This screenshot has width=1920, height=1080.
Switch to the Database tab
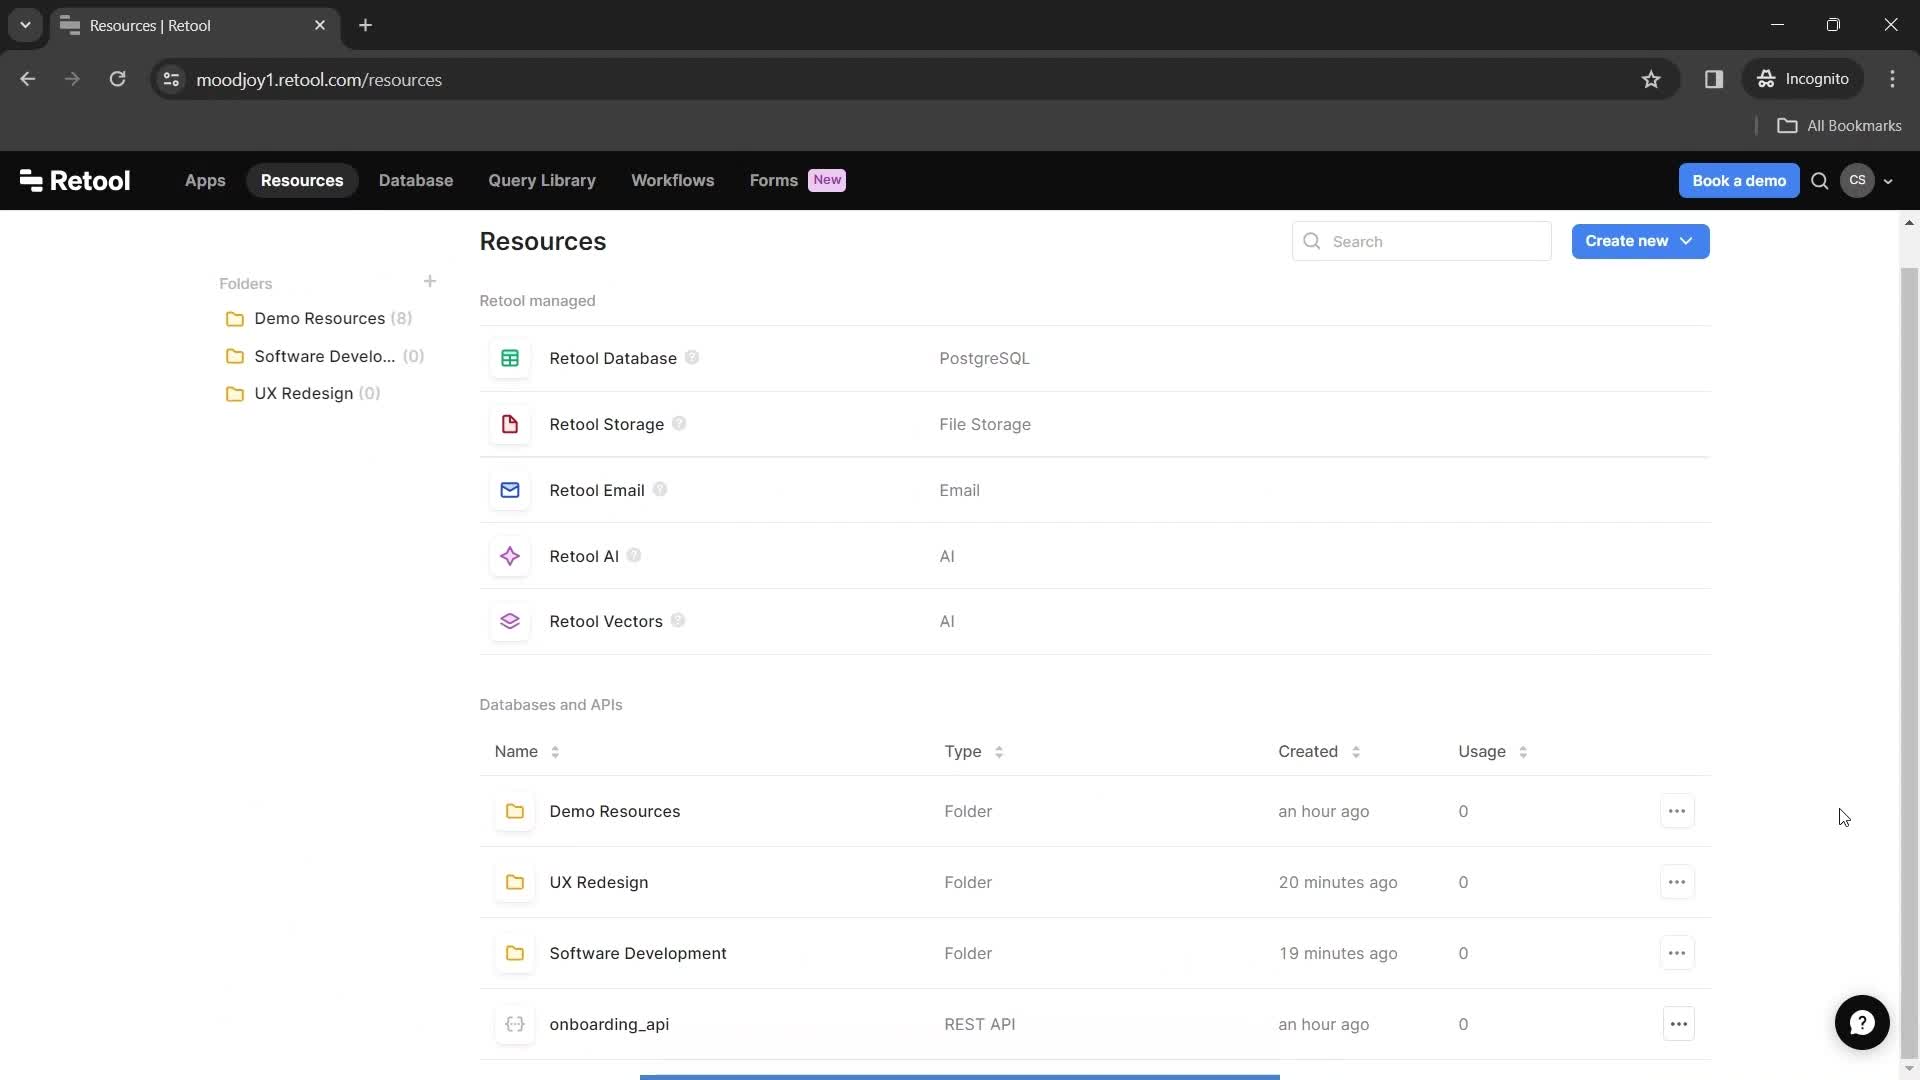[415, 179]
